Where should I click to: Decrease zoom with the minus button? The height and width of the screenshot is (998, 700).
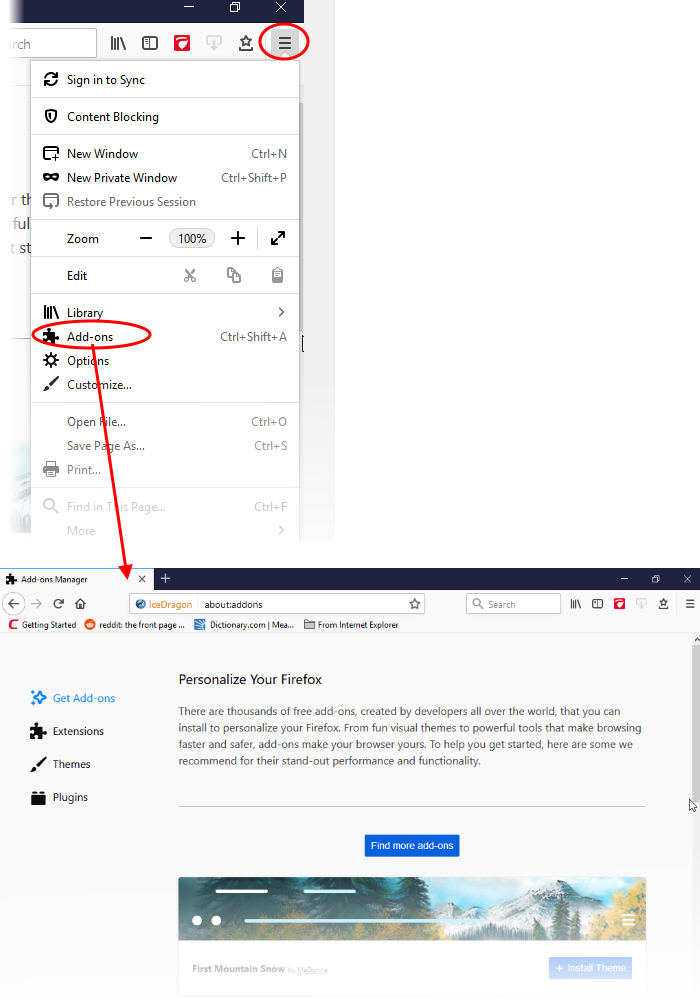pyautogui.click(x=146, y=239)
